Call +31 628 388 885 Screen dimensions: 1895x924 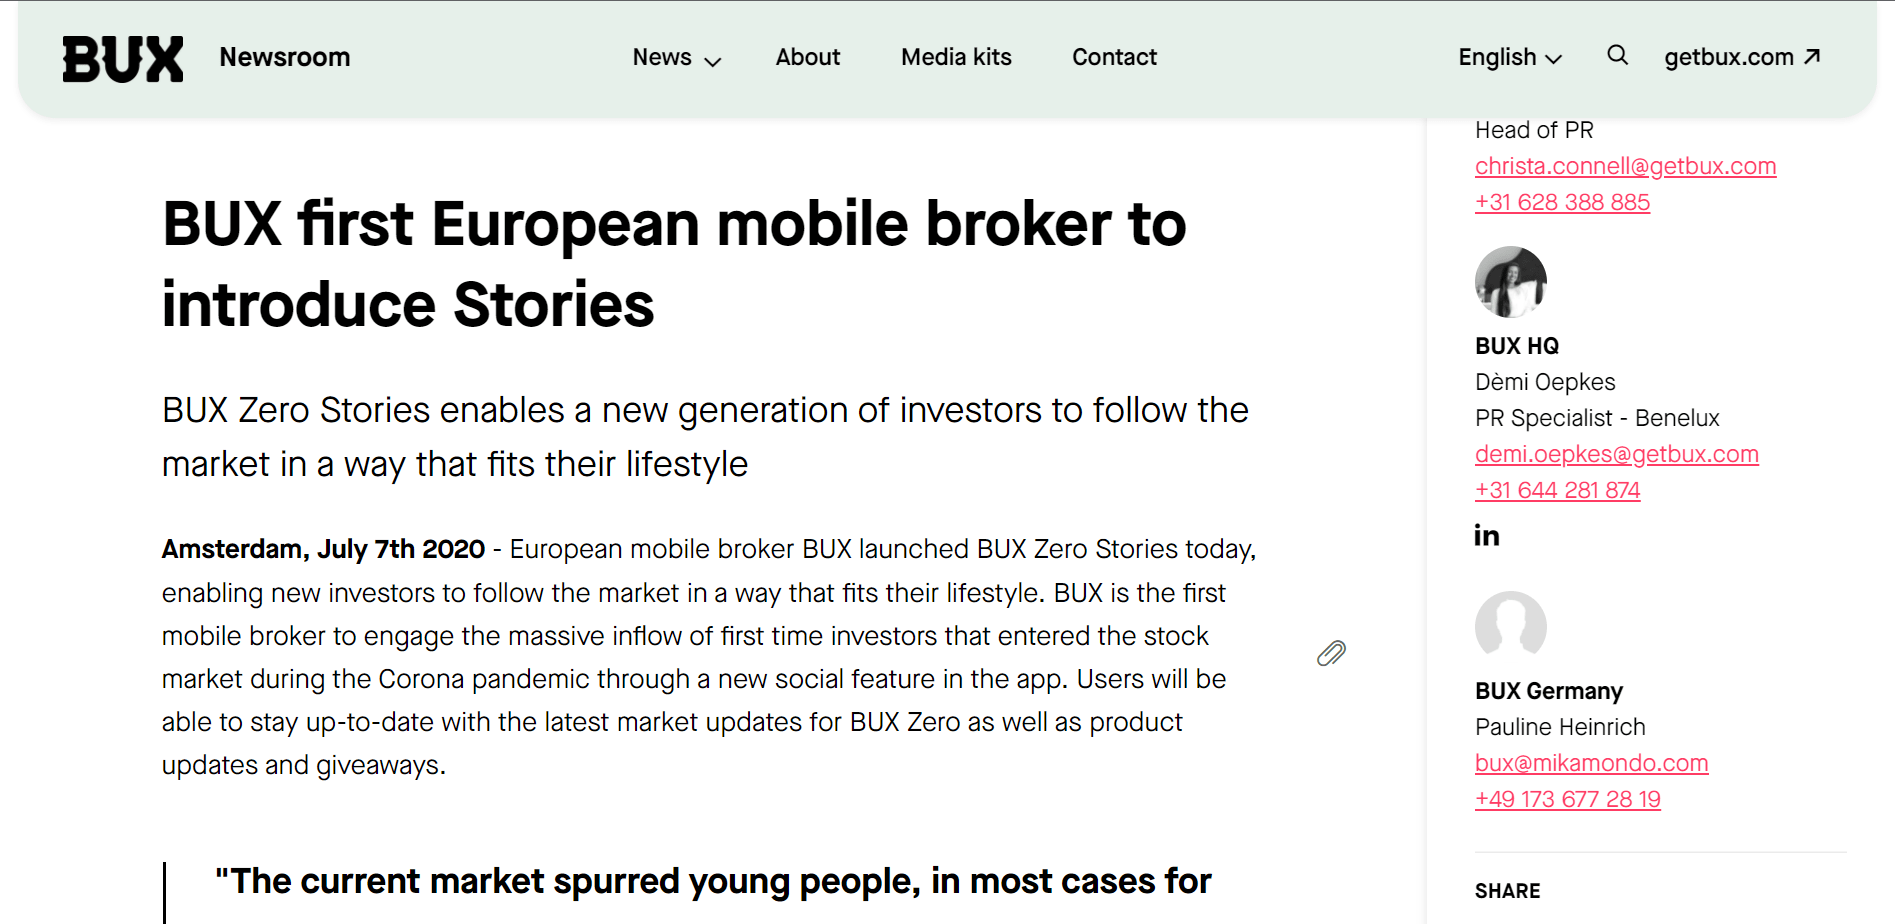point(1562,202)
